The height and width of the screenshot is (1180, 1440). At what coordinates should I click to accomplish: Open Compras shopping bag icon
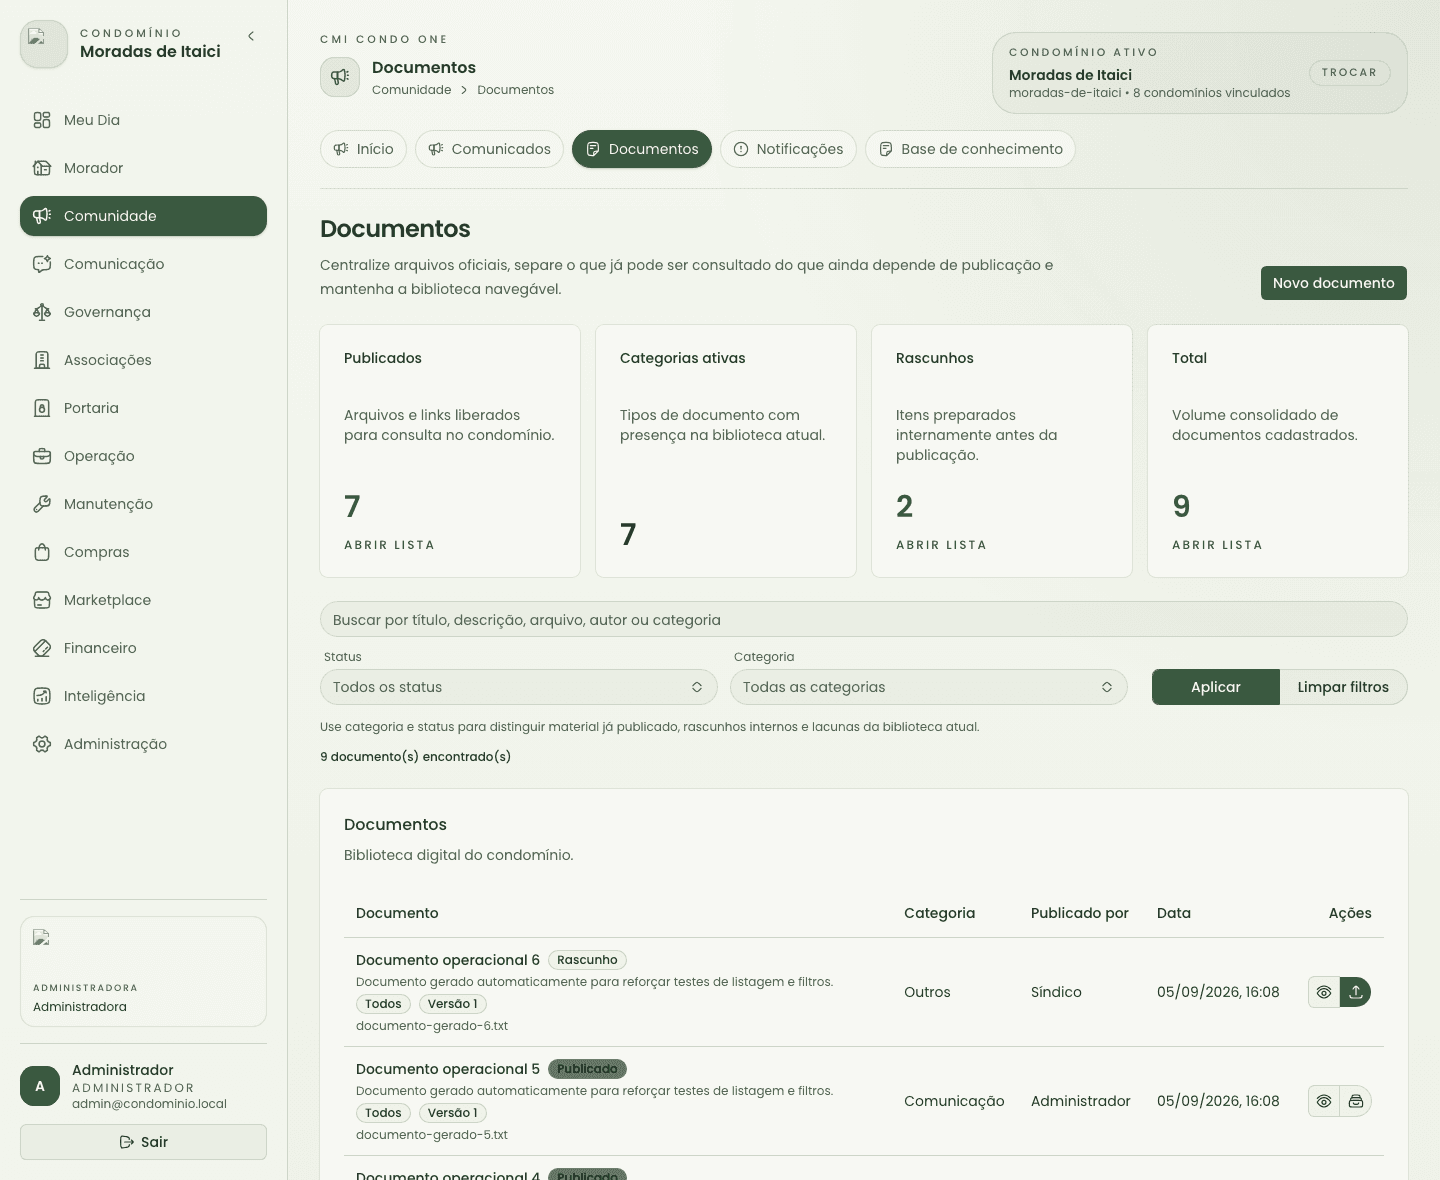[42, 552]
